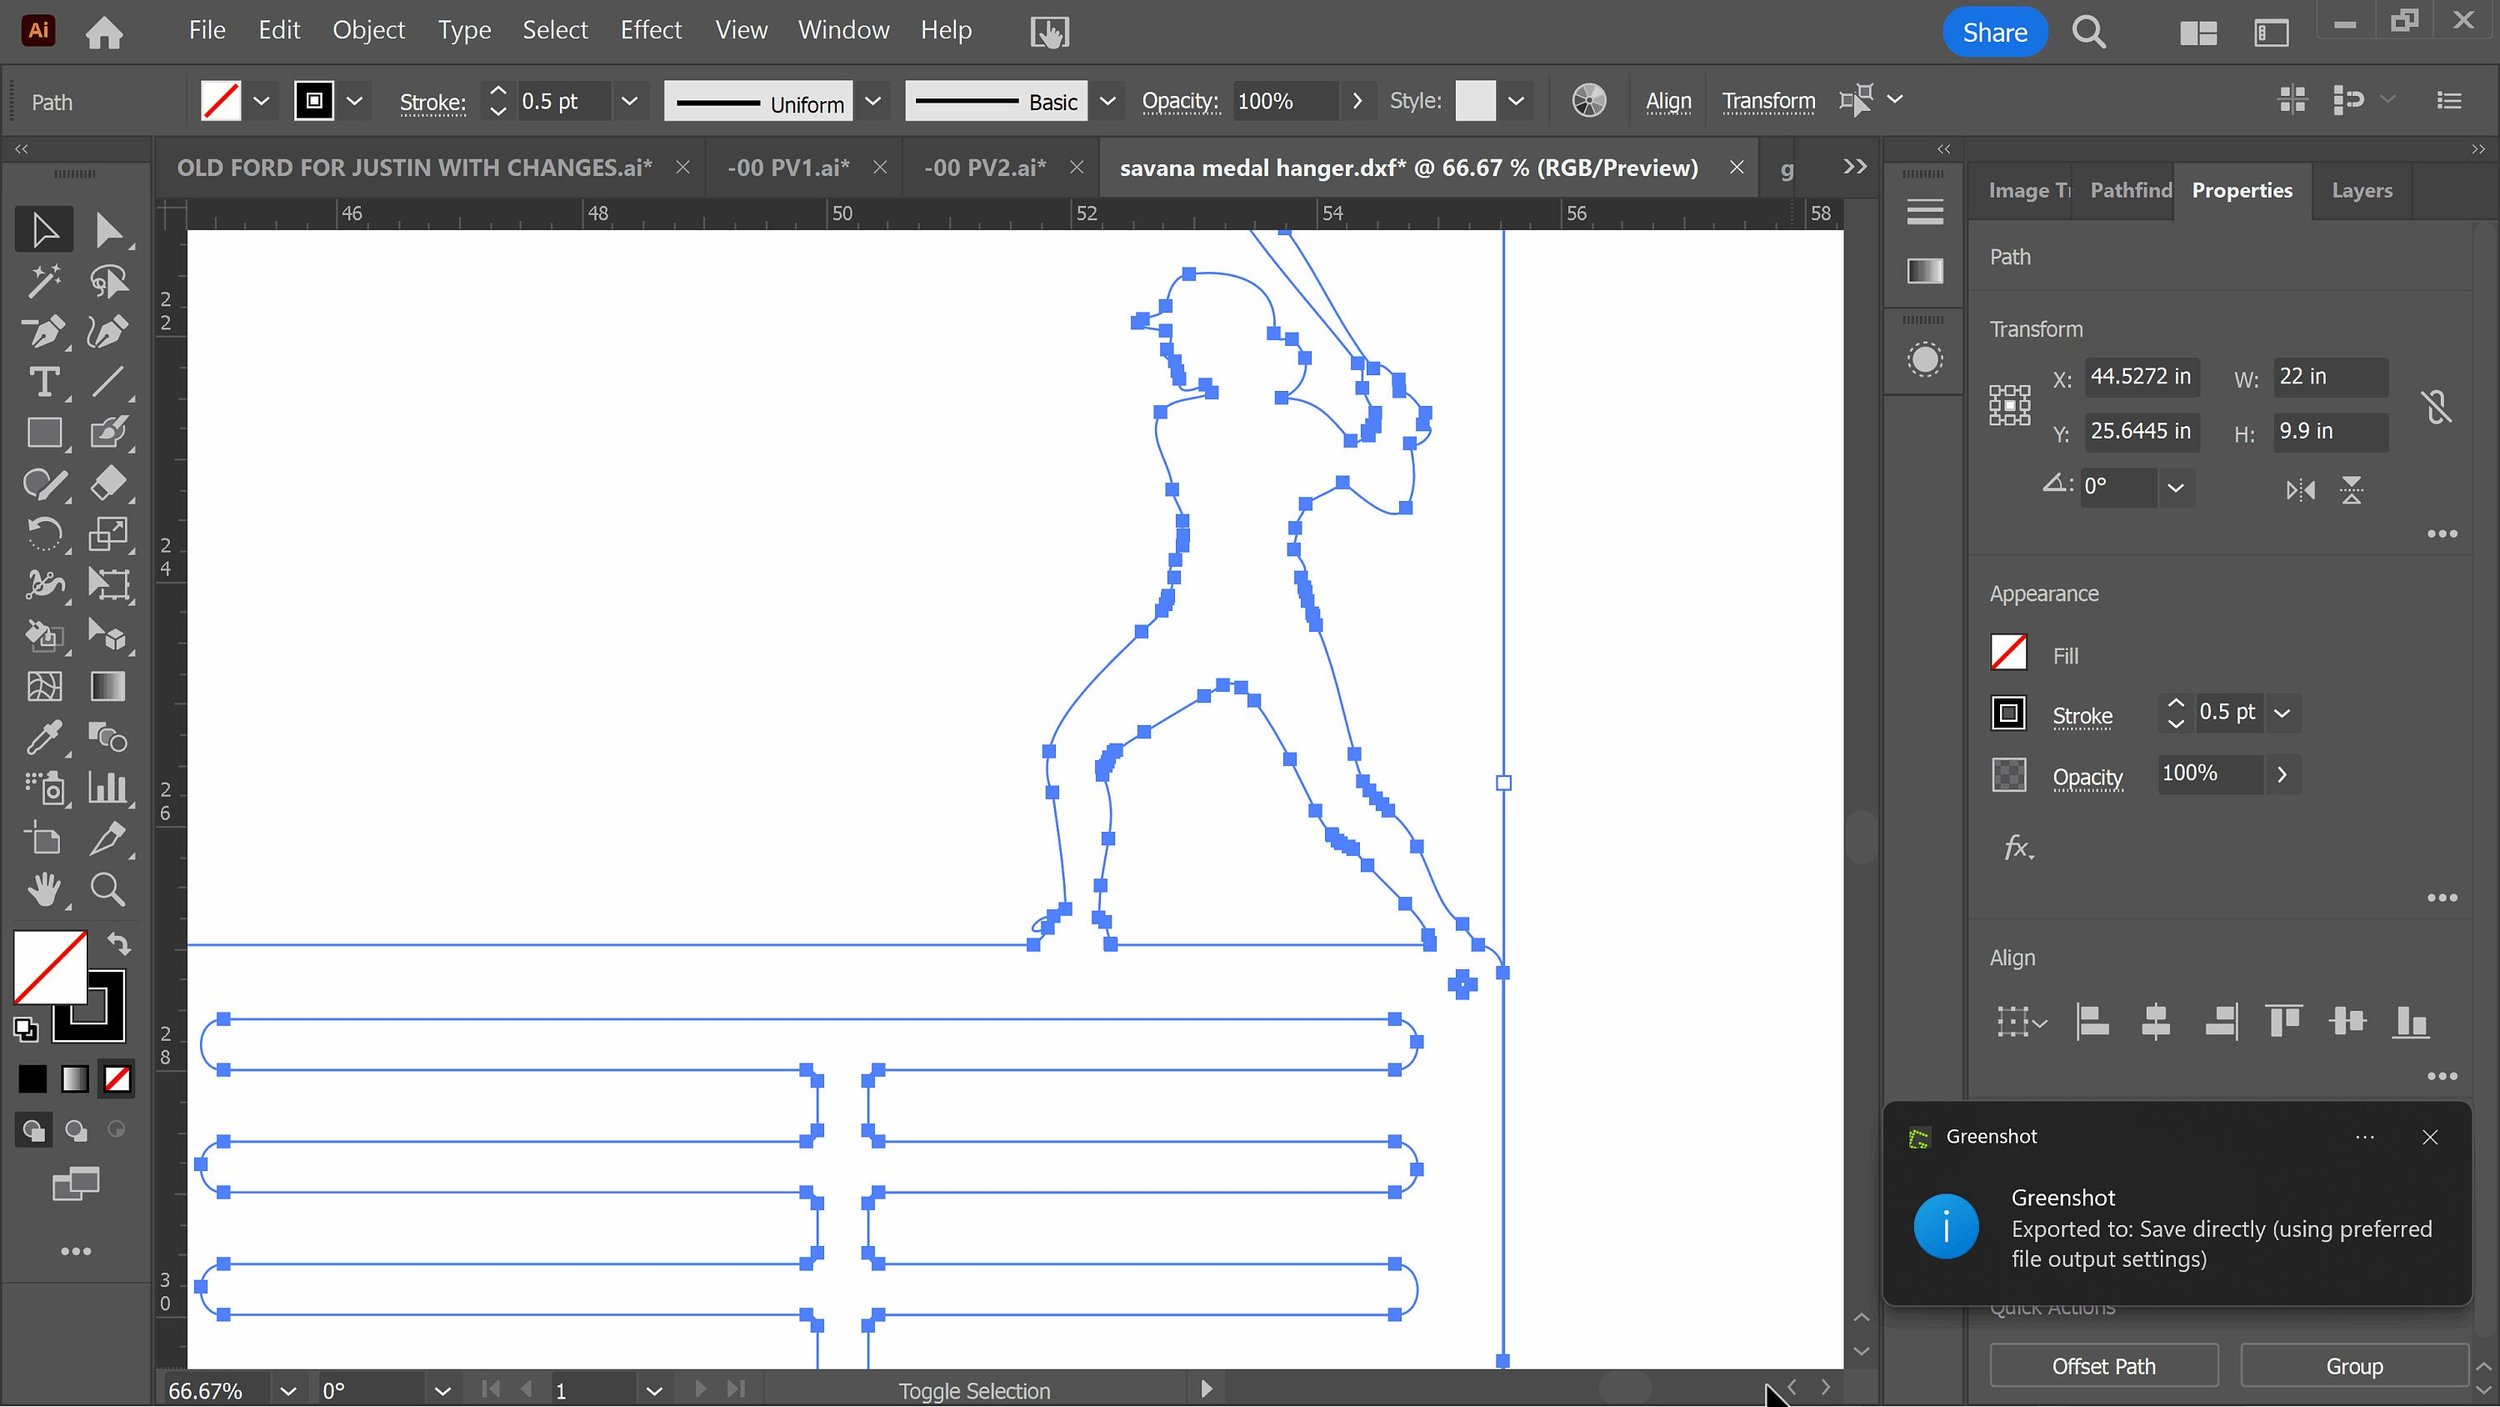Select the Mesh tool
This screenshot has height=1407, width=2500.
tap(44, 686)
